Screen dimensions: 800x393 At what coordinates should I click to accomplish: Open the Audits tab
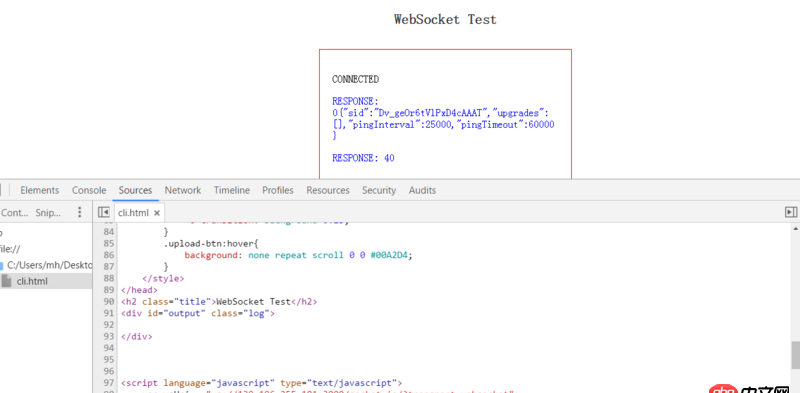pyautogui.click(x=422, y=190)
